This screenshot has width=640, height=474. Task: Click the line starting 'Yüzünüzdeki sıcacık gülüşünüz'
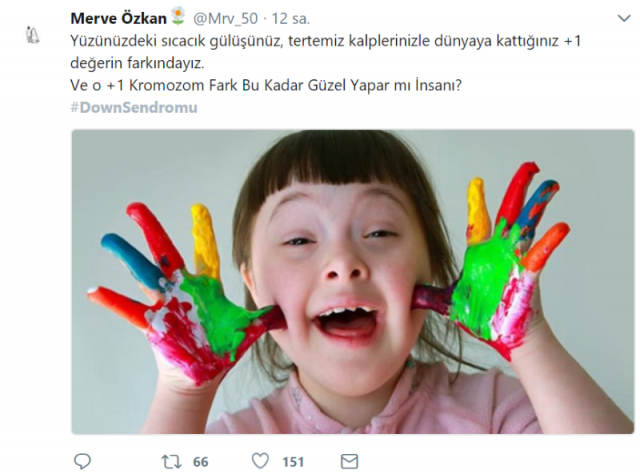click(x=325, y=41)
